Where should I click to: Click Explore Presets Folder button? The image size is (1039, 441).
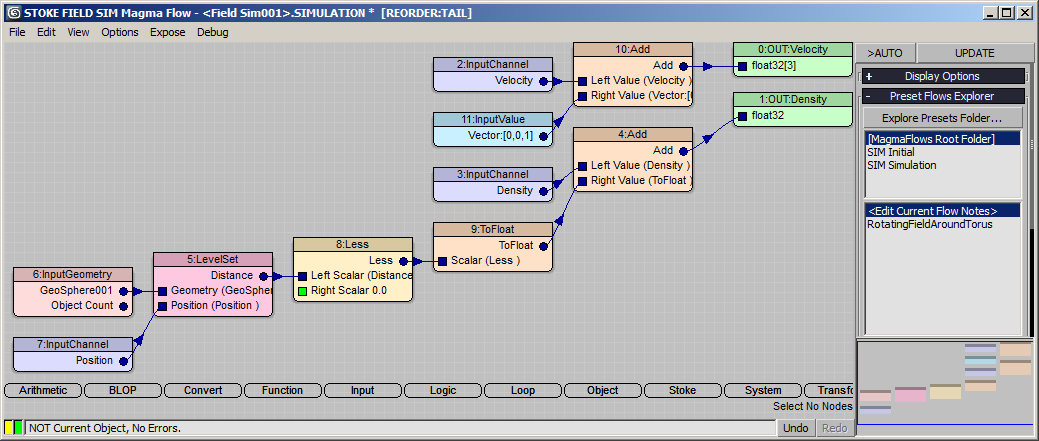point(942,119)
